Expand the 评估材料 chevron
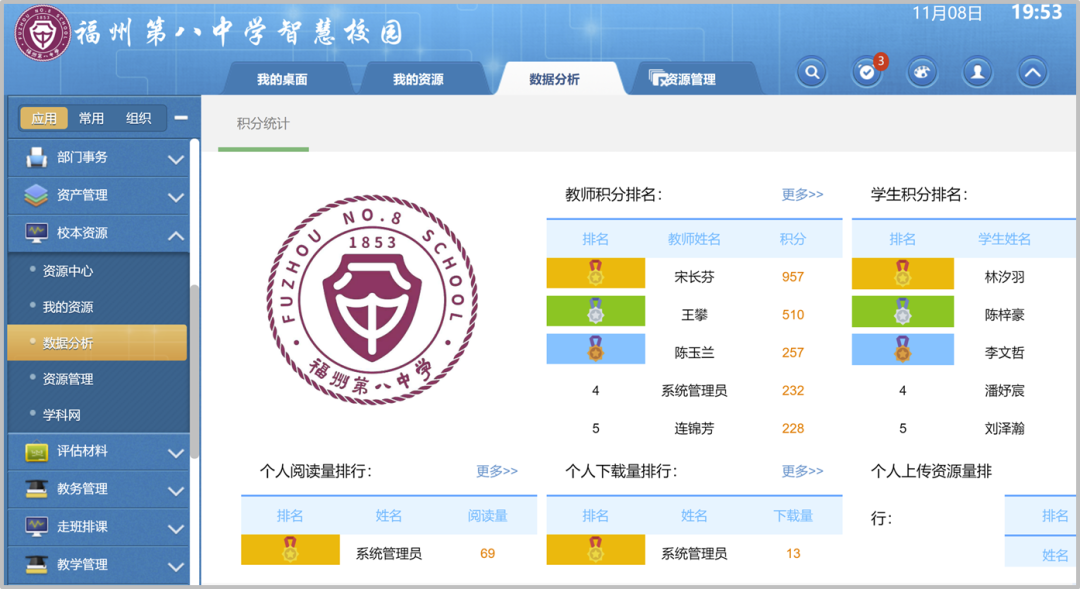 tap(176, 453)
